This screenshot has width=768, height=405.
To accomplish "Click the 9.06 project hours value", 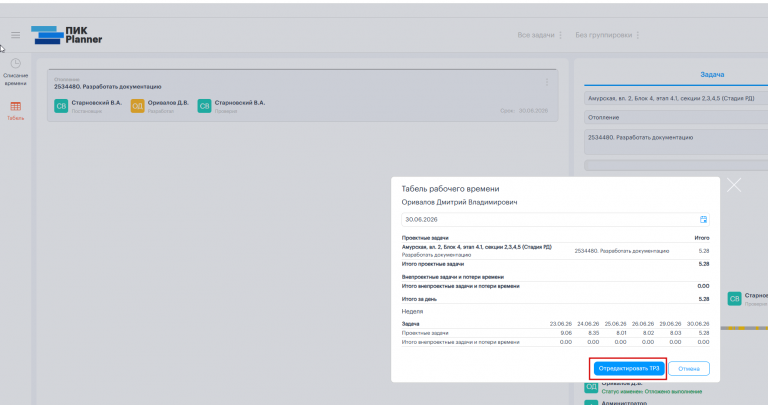I will coord(566,333).
